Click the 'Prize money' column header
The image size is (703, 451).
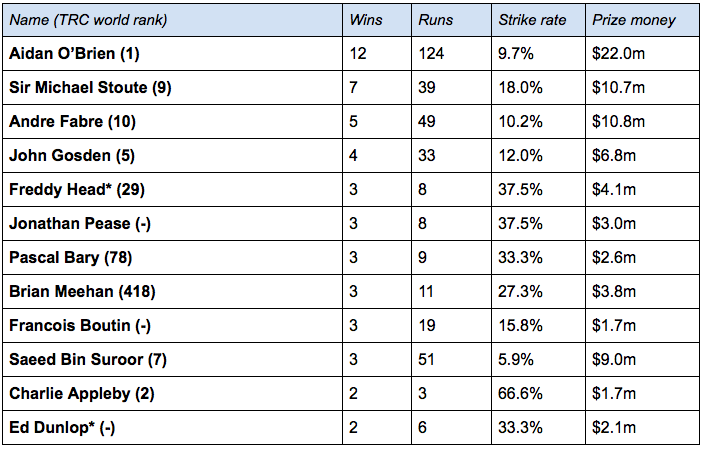tap(642, 20)
